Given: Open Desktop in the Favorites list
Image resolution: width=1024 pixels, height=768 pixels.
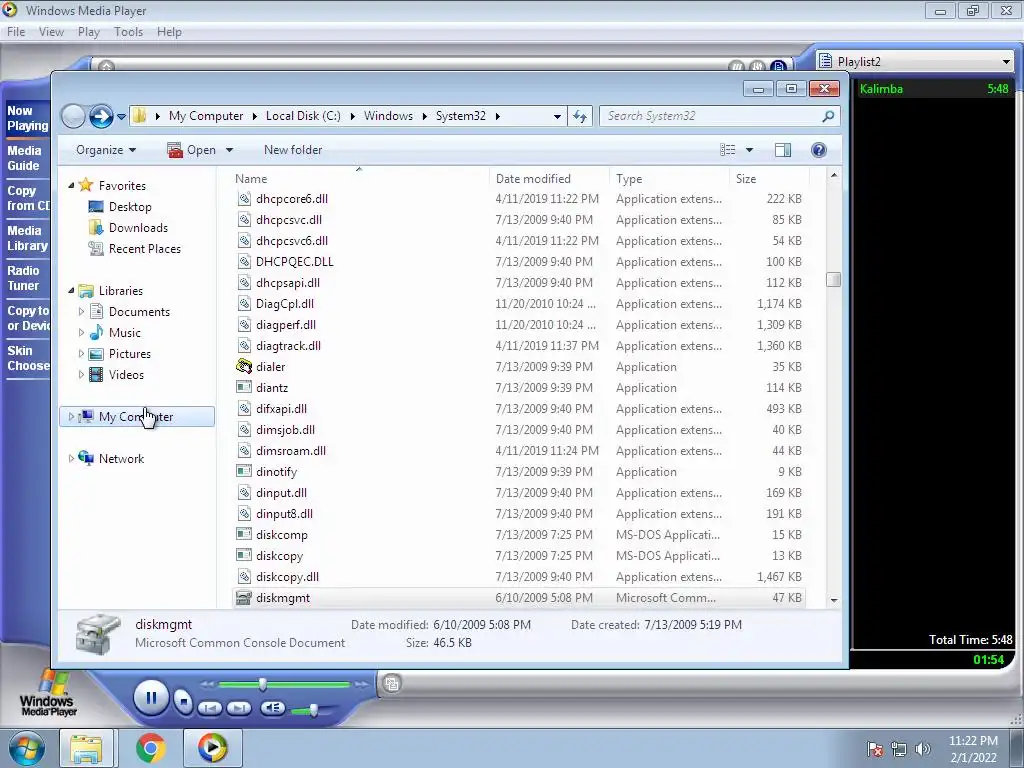Looking at the screenshot, I should click(129, 207).
